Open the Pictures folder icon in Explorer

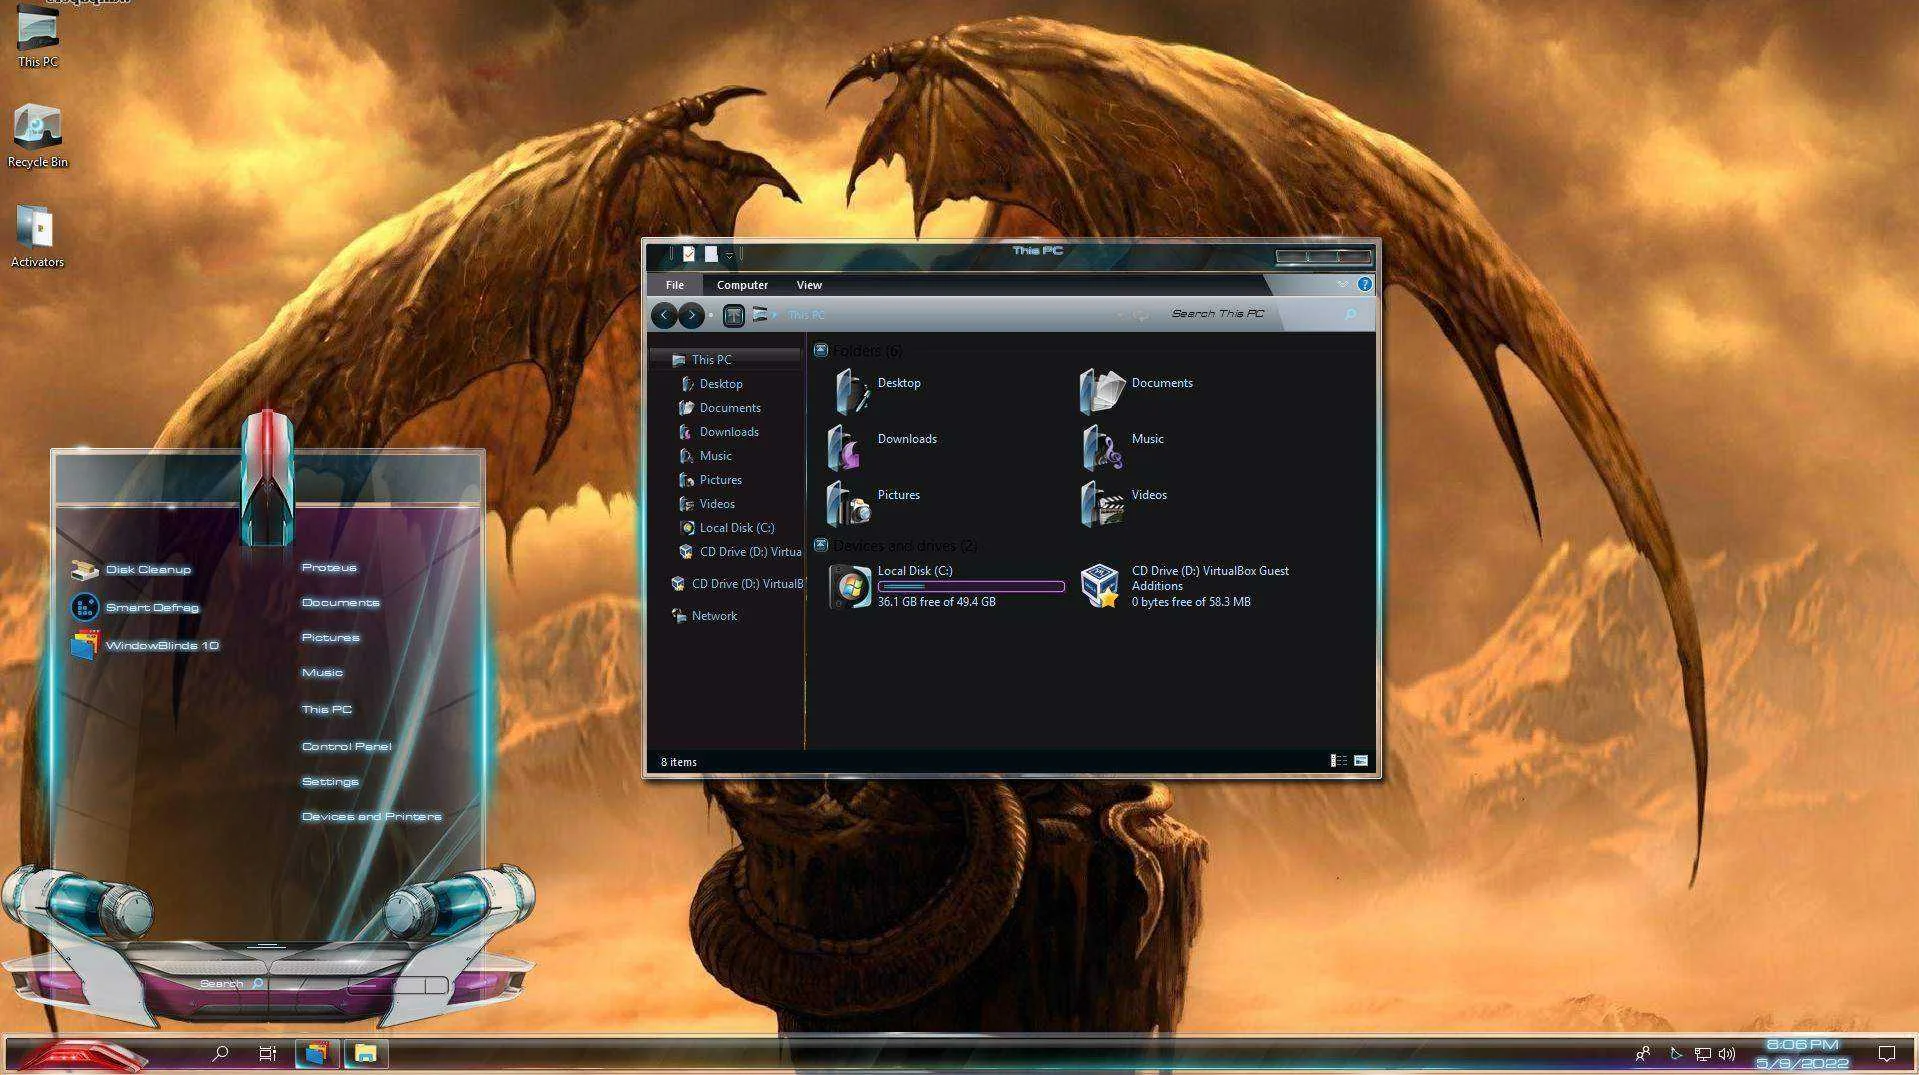click(x=849, y=503)
